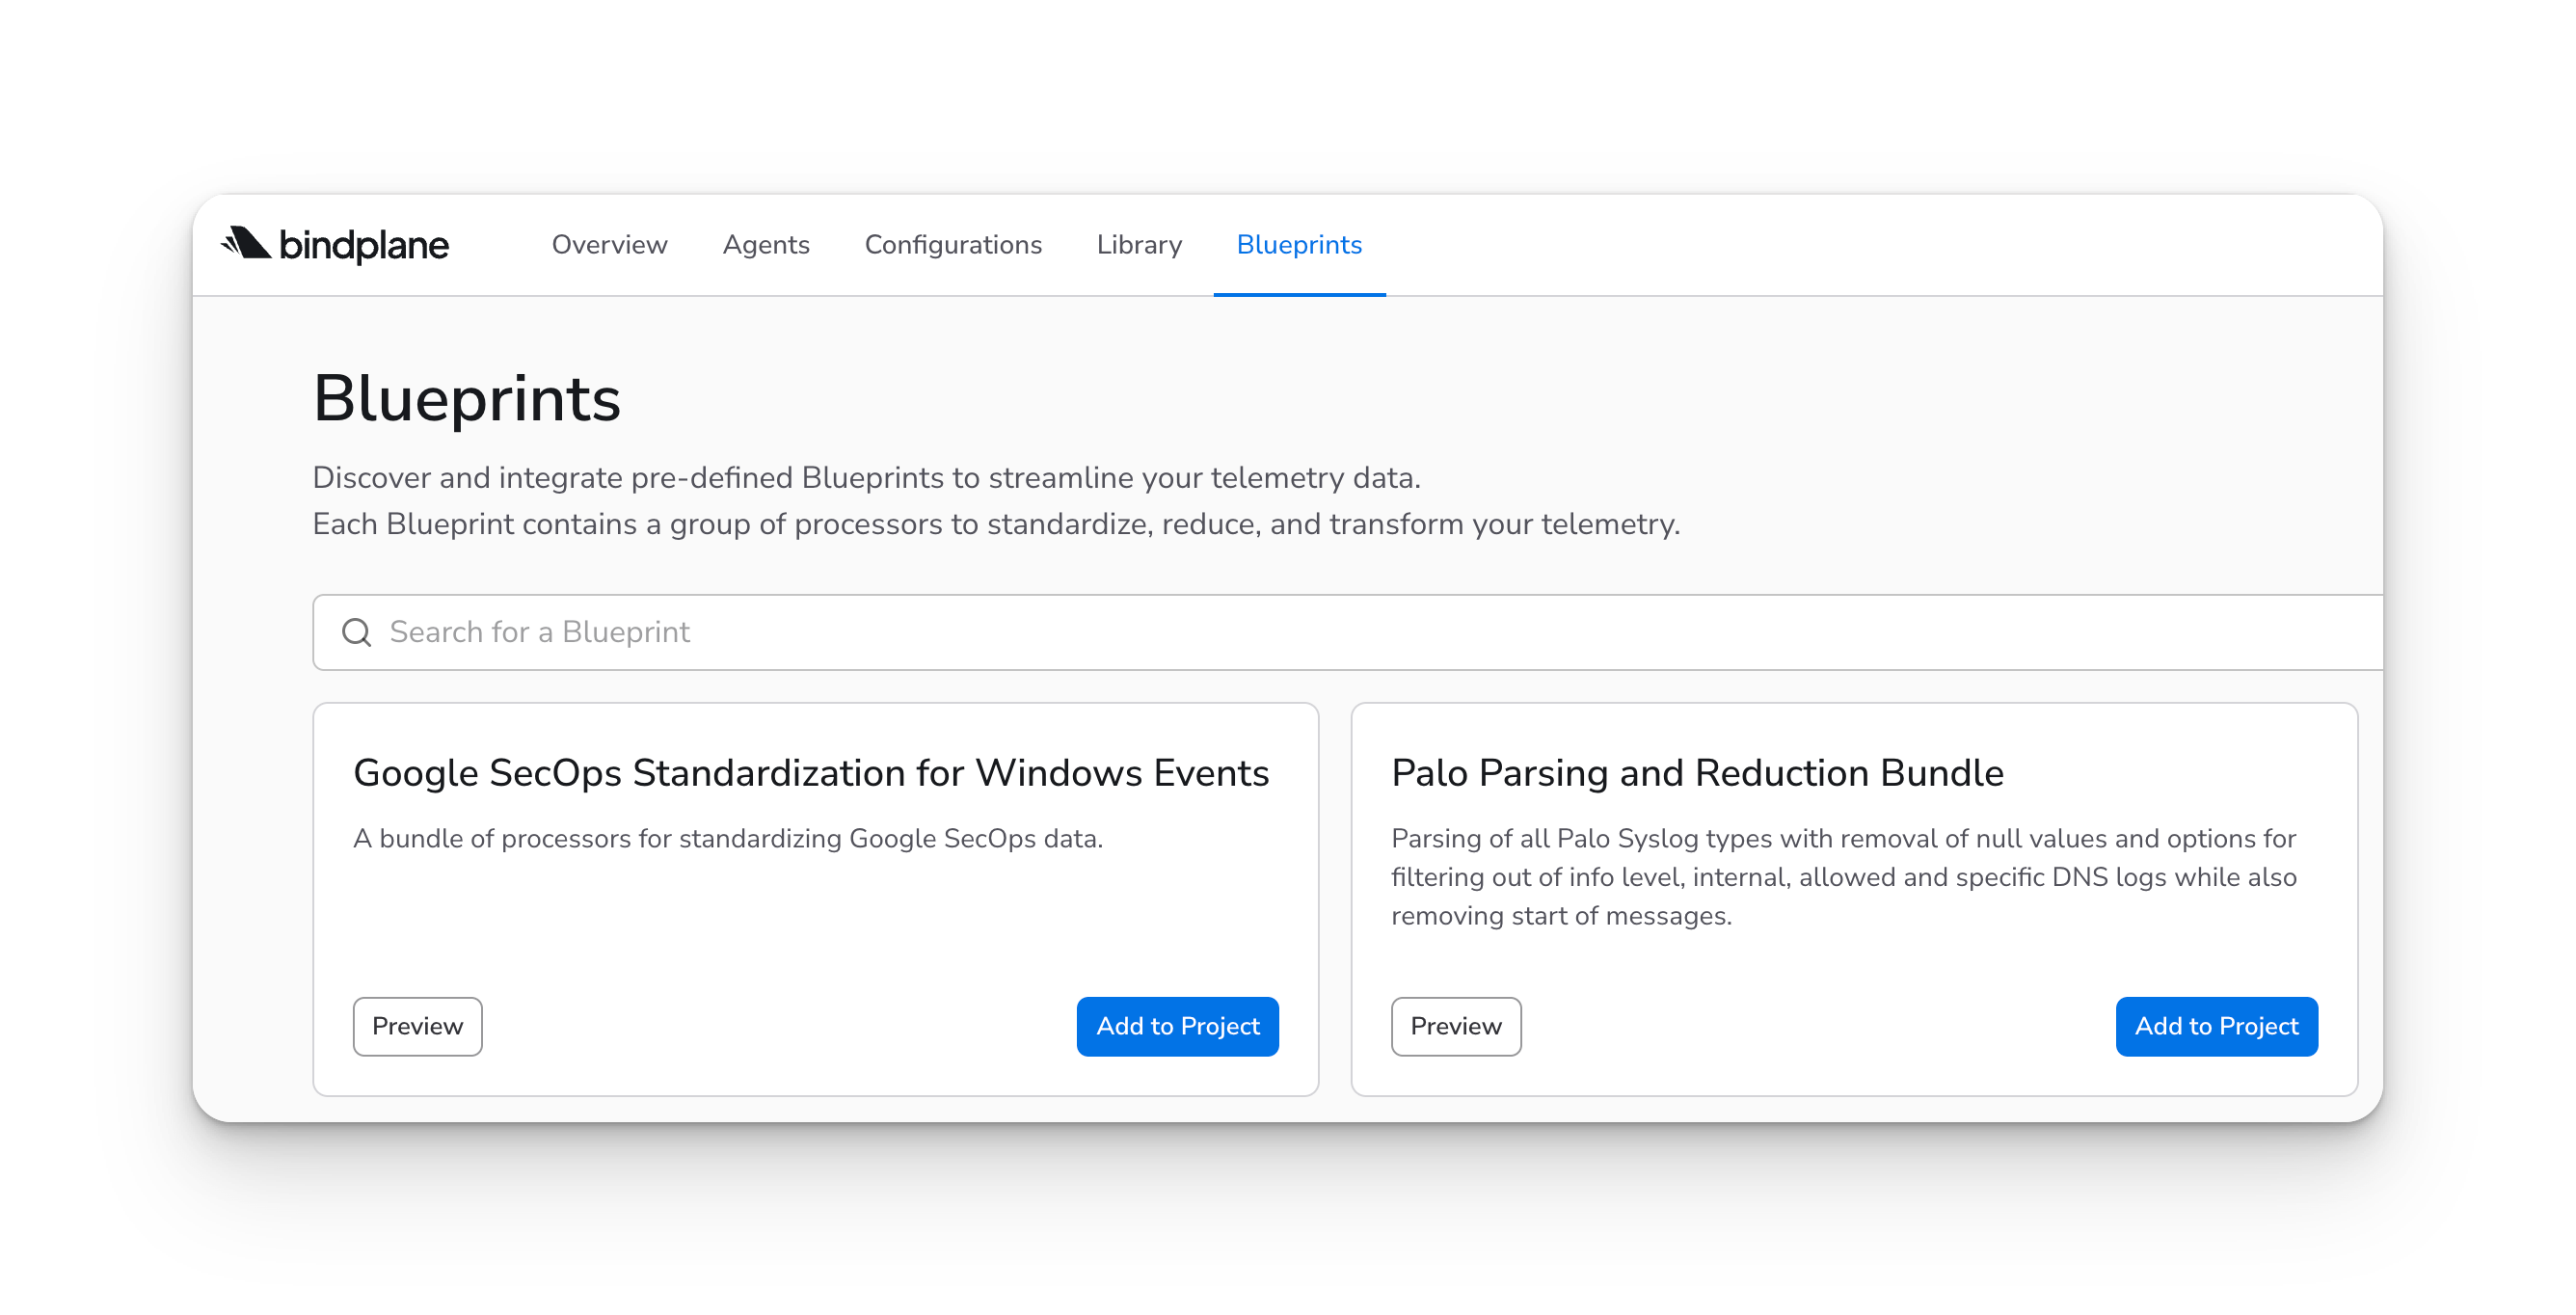Add Google SecOps Standardization blueprint to project
The width and height of the screenshot is (2576, 1315).
[x=1177, y=1026]
